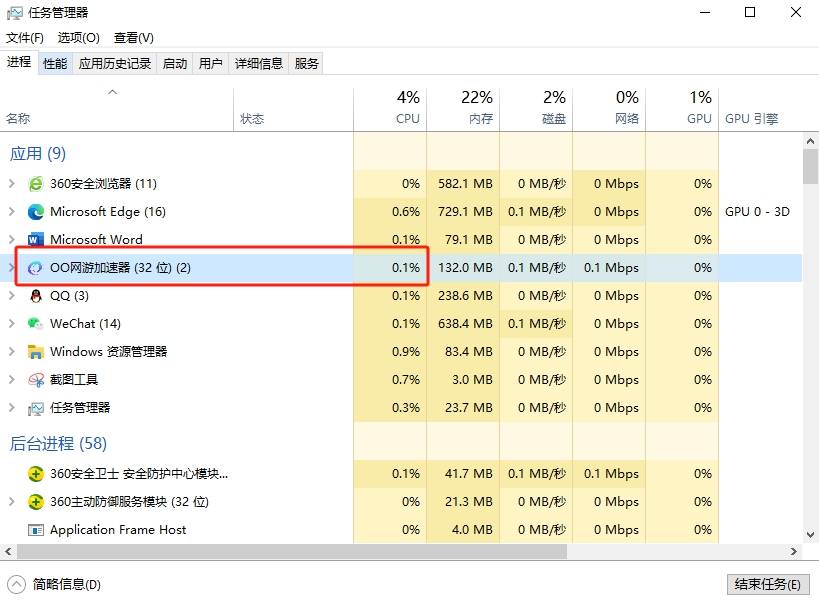
Task: Expand the Microsoft Edge (16) process group
Action: pyautogui.click(x=11, y=211)
